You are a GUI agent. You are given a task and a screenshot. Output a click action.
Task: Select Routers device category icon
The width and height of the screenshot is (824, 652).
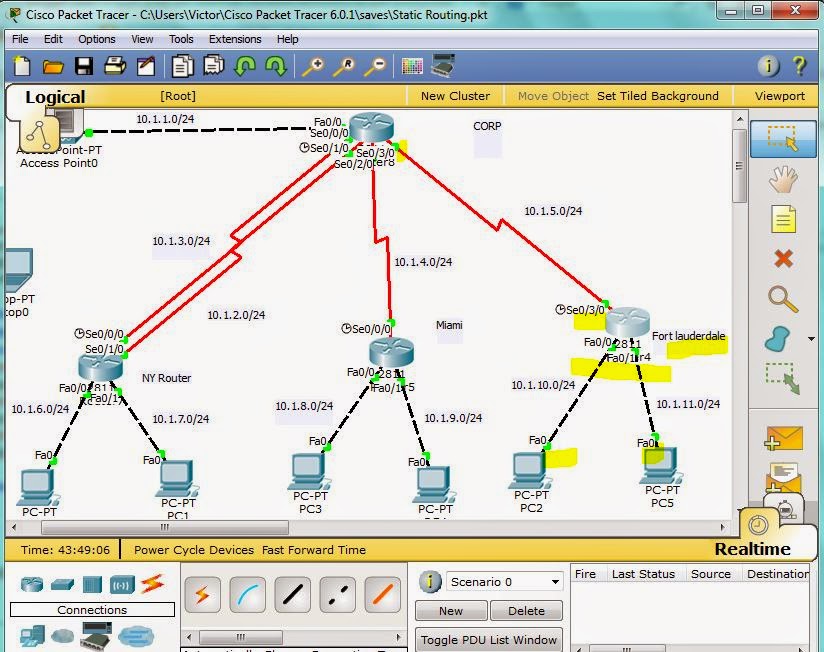32,584
